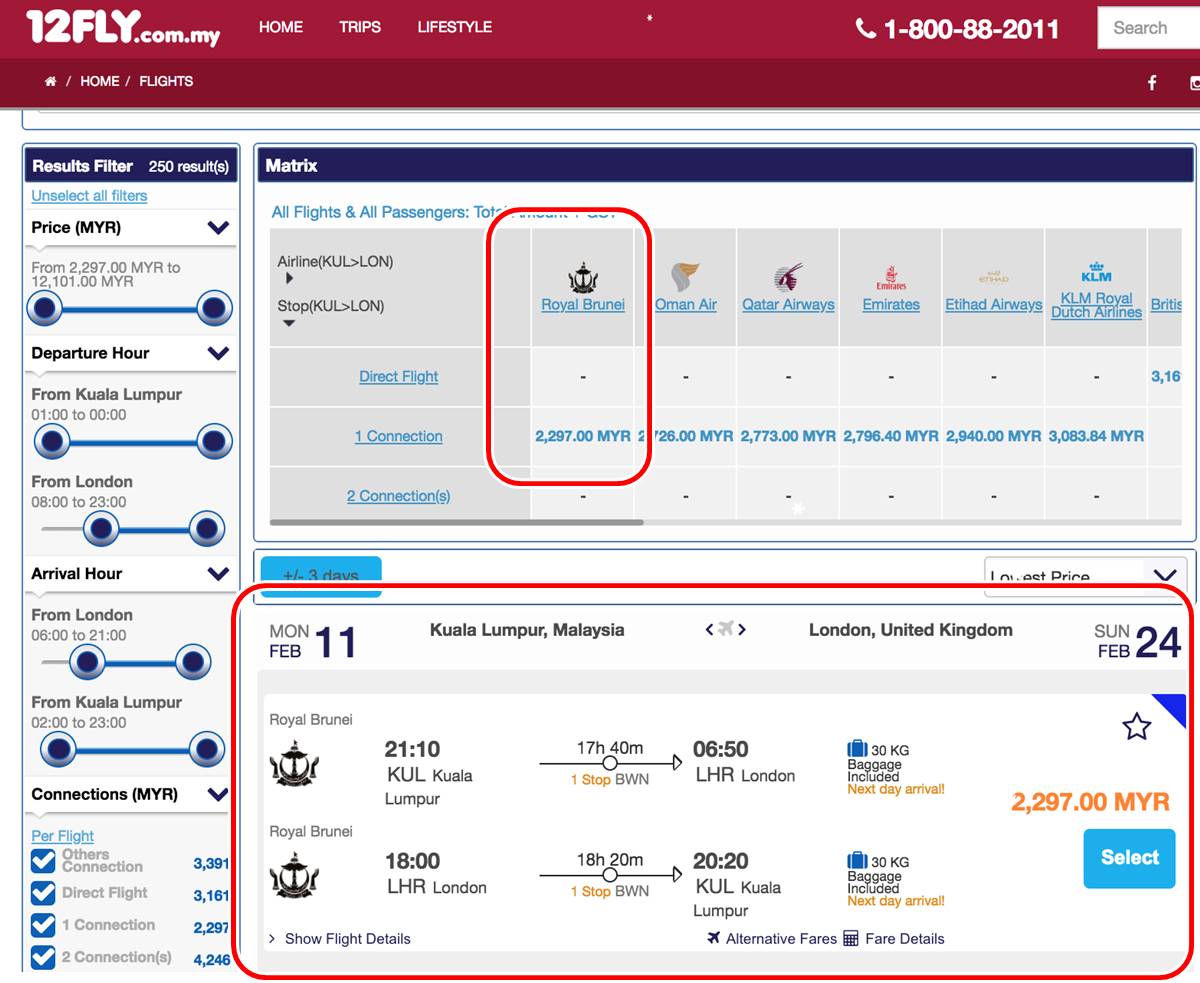Click the plane direction icon between the cities
This screenshot has width=1200, height=983.
(726, 629)
